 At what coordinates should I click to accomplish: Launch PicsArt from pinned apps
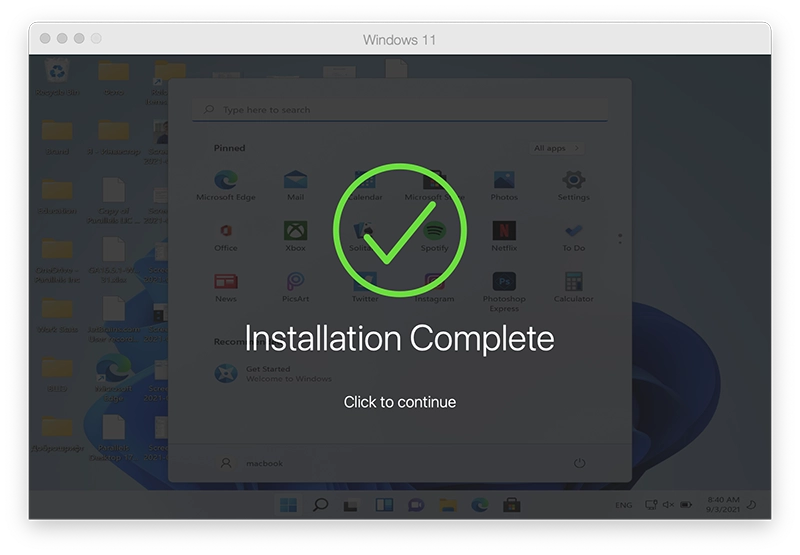(x=295, y=287)
